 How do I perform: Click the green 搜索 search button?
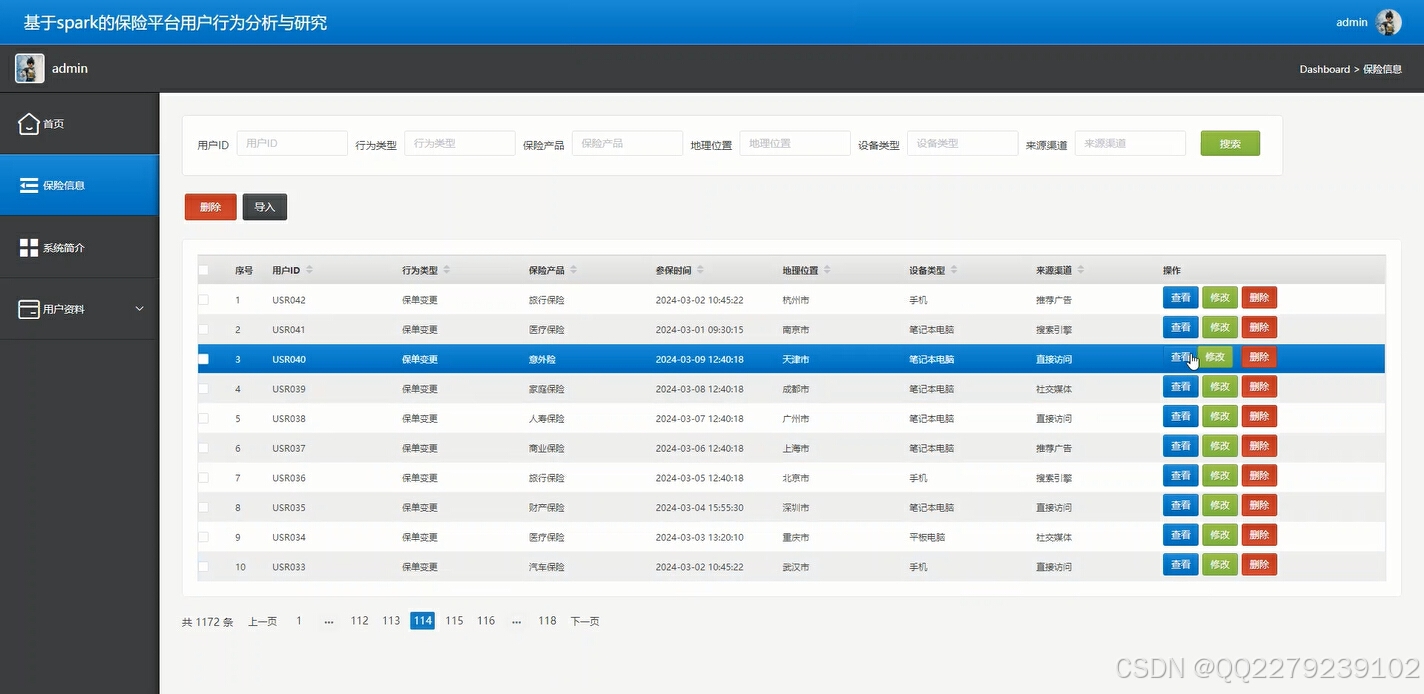[x=1229, y=143]
